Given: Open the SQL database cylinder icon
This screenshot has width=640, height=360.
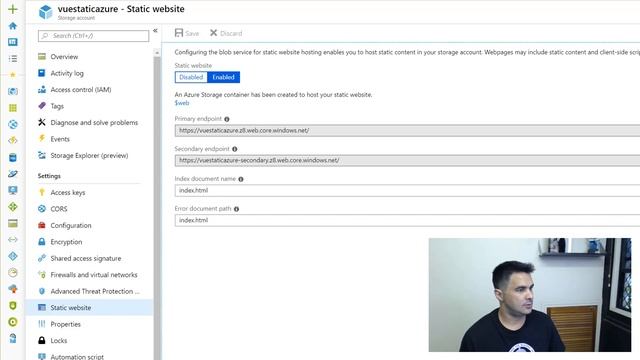Looking at the screenshot, I should (x=13, y=158).
